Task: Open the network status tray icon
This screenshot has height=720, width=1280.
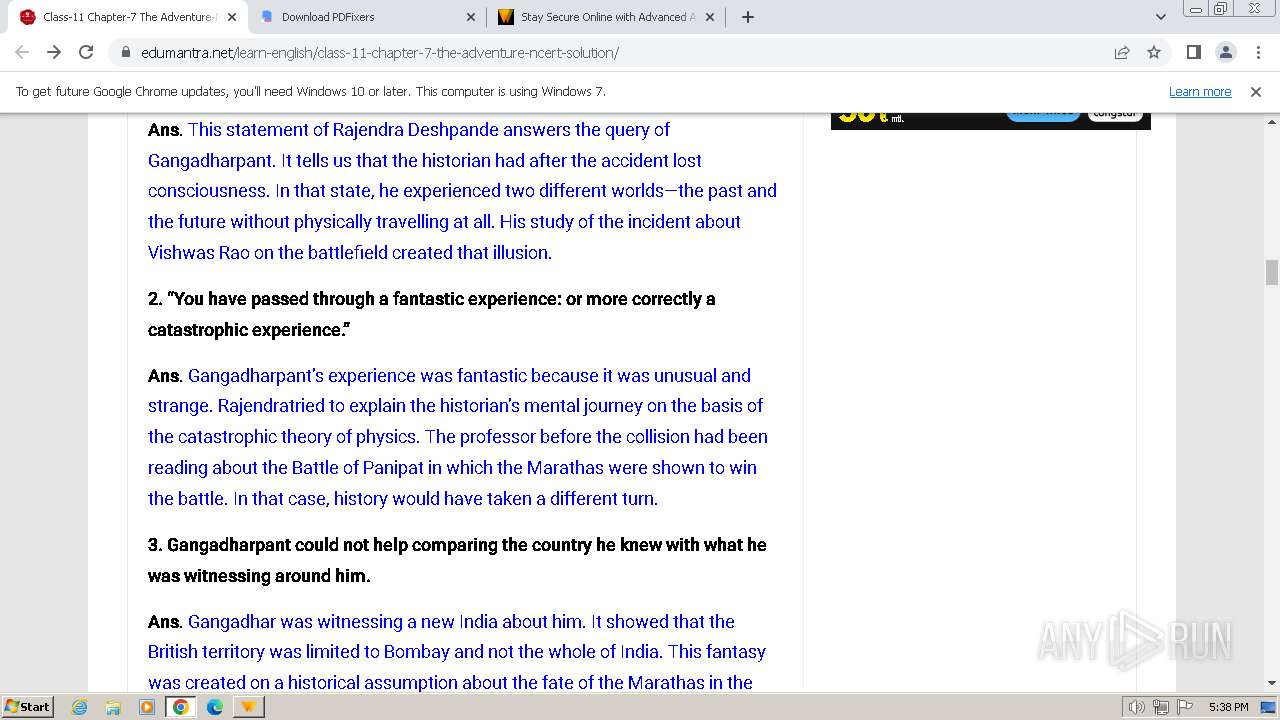Action: (1161, 707)
